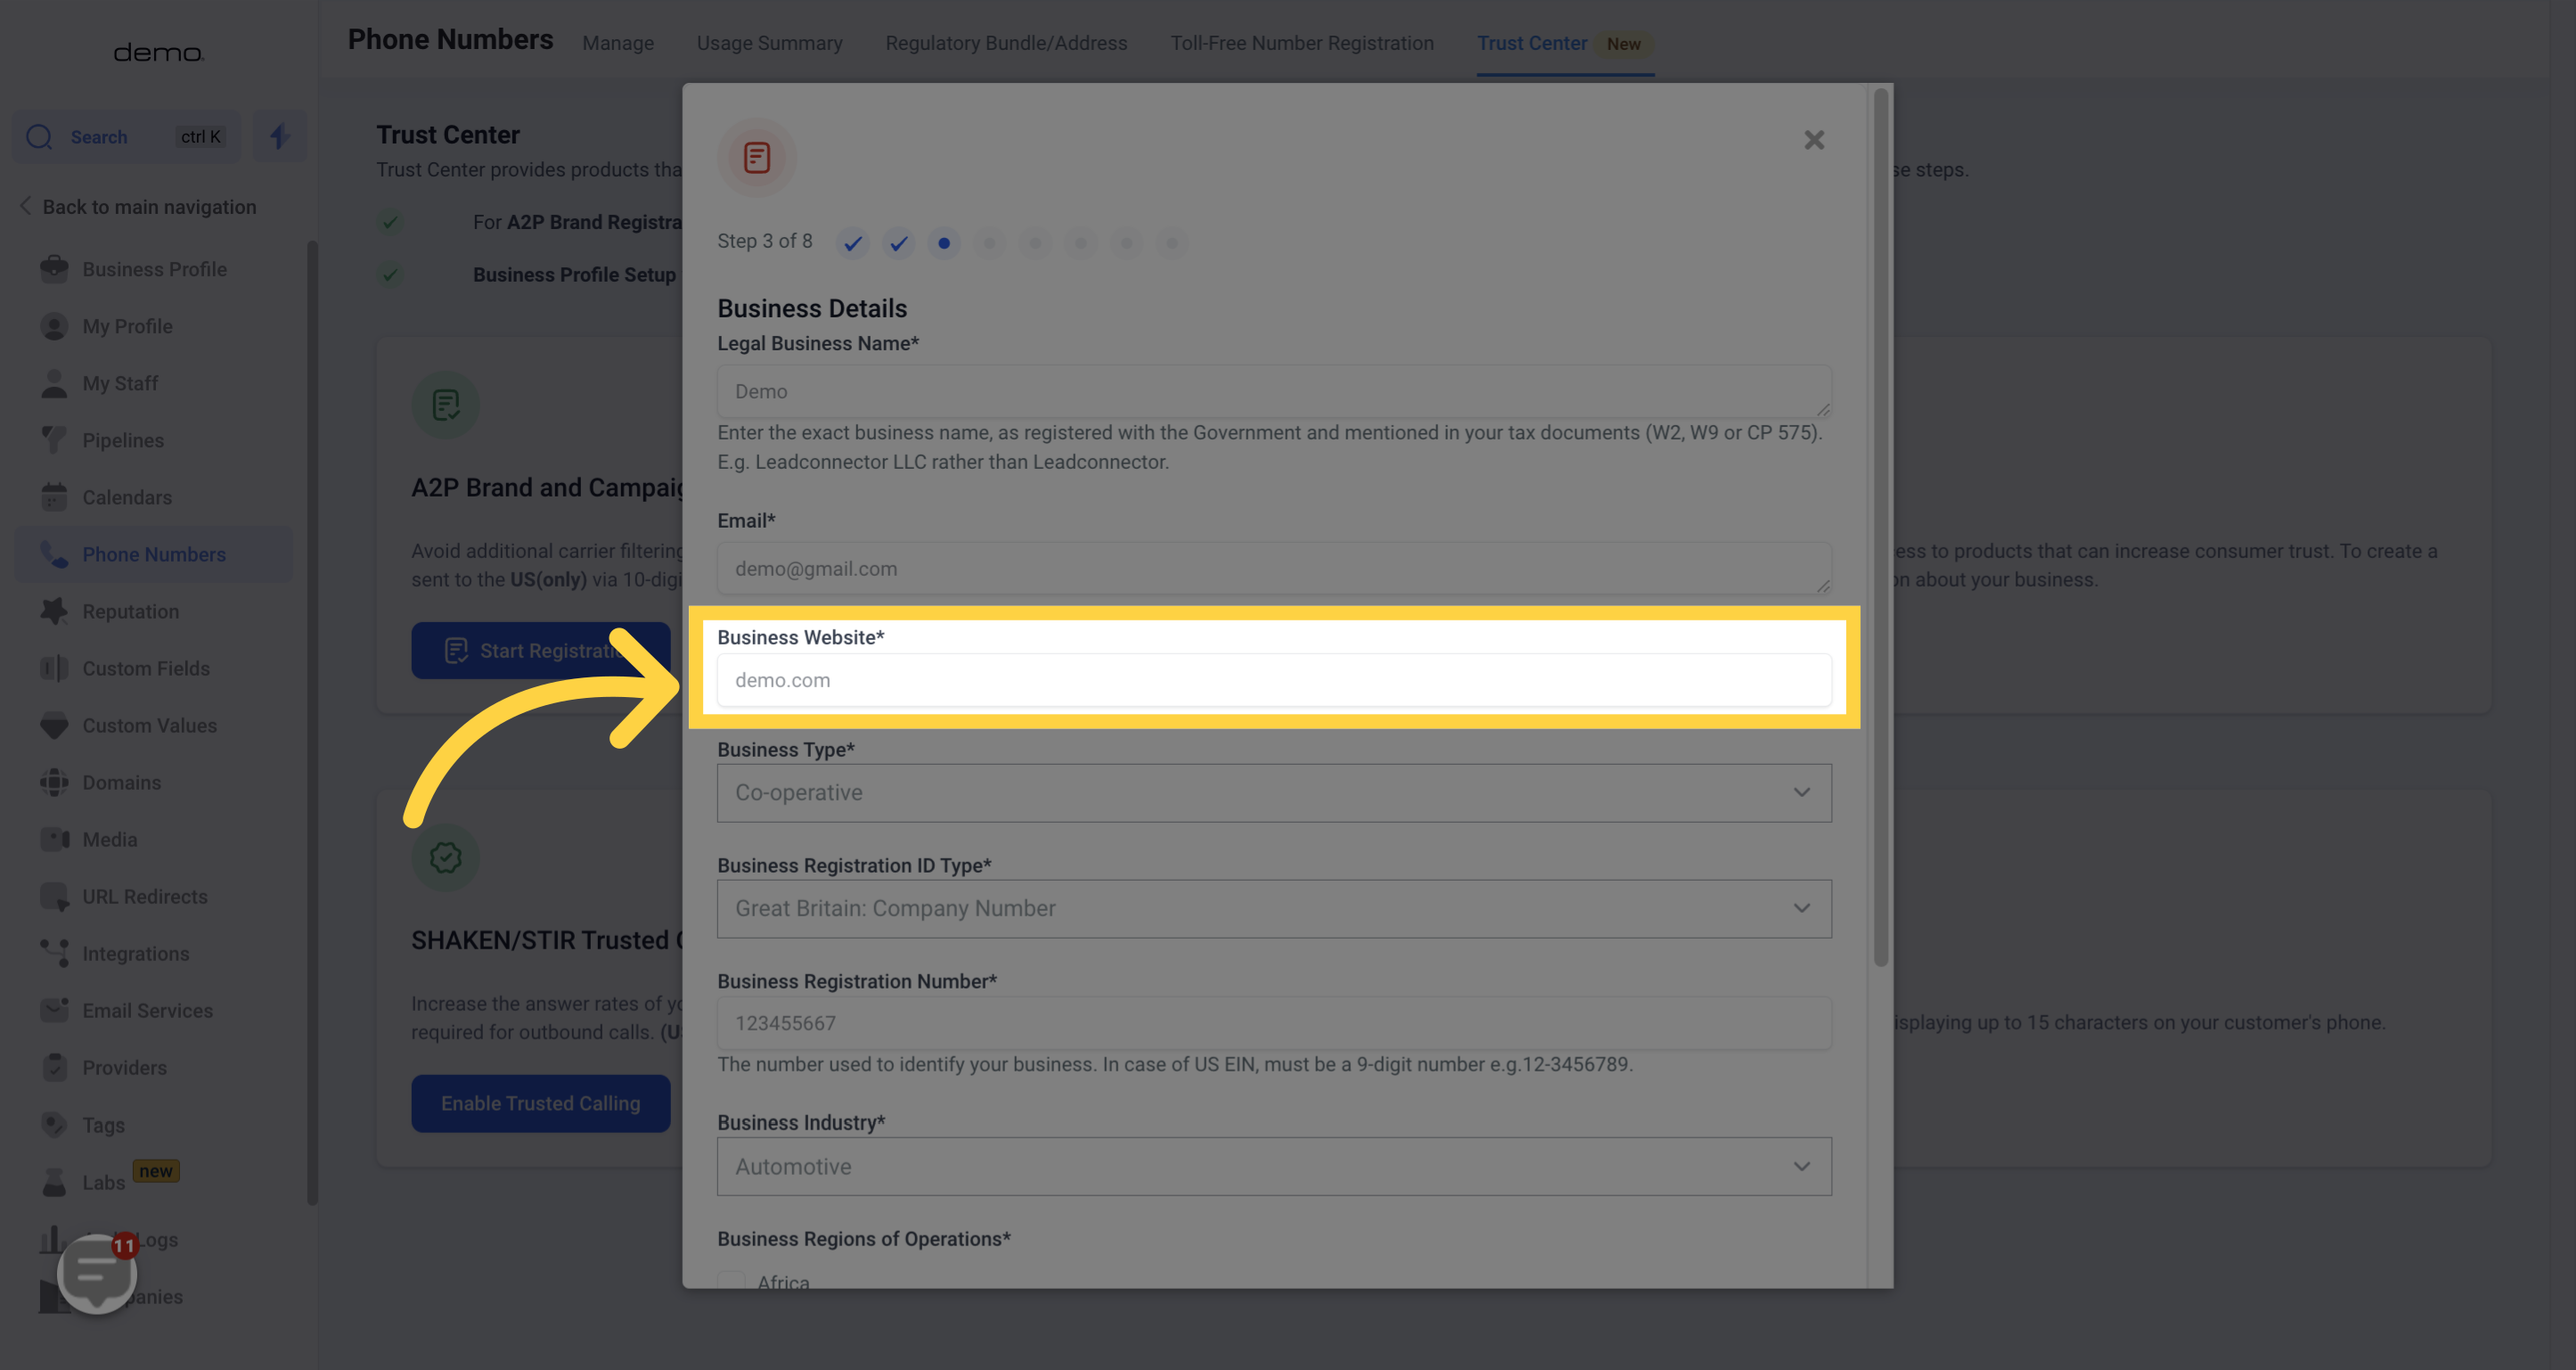Screen dimensions: 2576x1370
Task: Open the Usage Summary tab
Action: 769,43
